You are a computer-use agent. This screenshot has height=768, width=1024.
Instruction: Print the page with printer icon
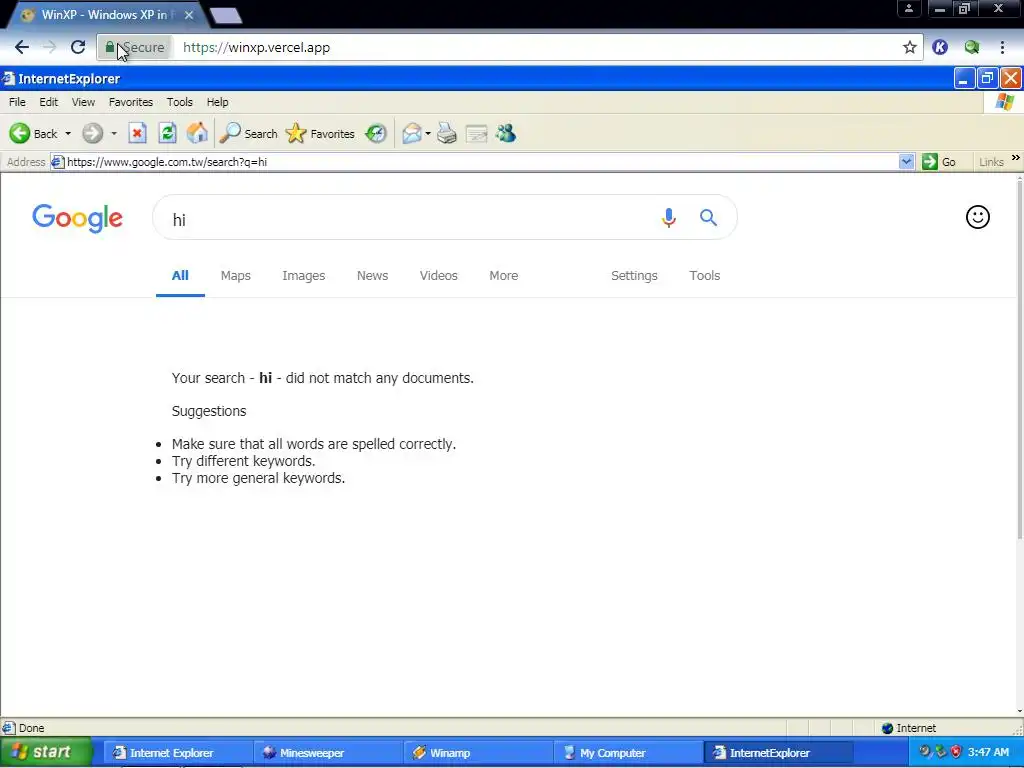(447, 134)
